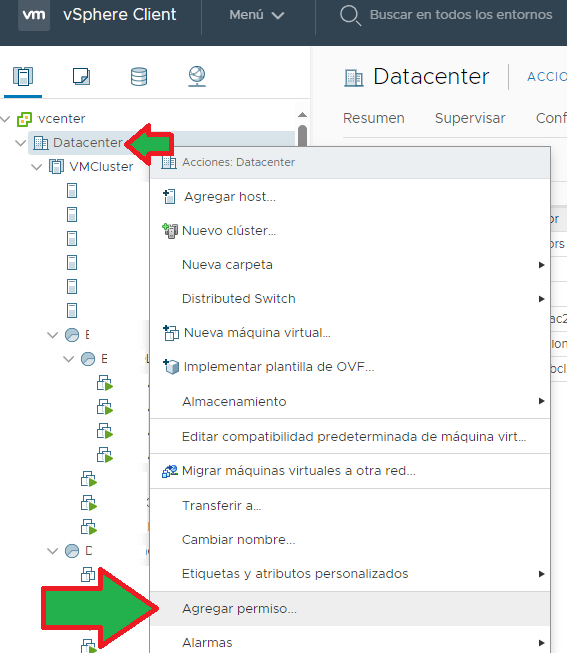The height and width of the screenshot is (653, 567).
Task: Select the D resource pool icon
Action: [72, 551]
